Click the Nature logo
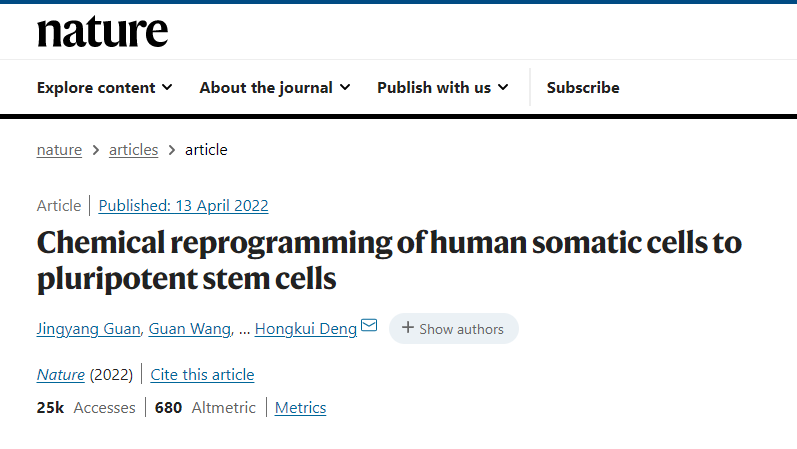This screenshot has height=449, width=797. pos(102,31)
